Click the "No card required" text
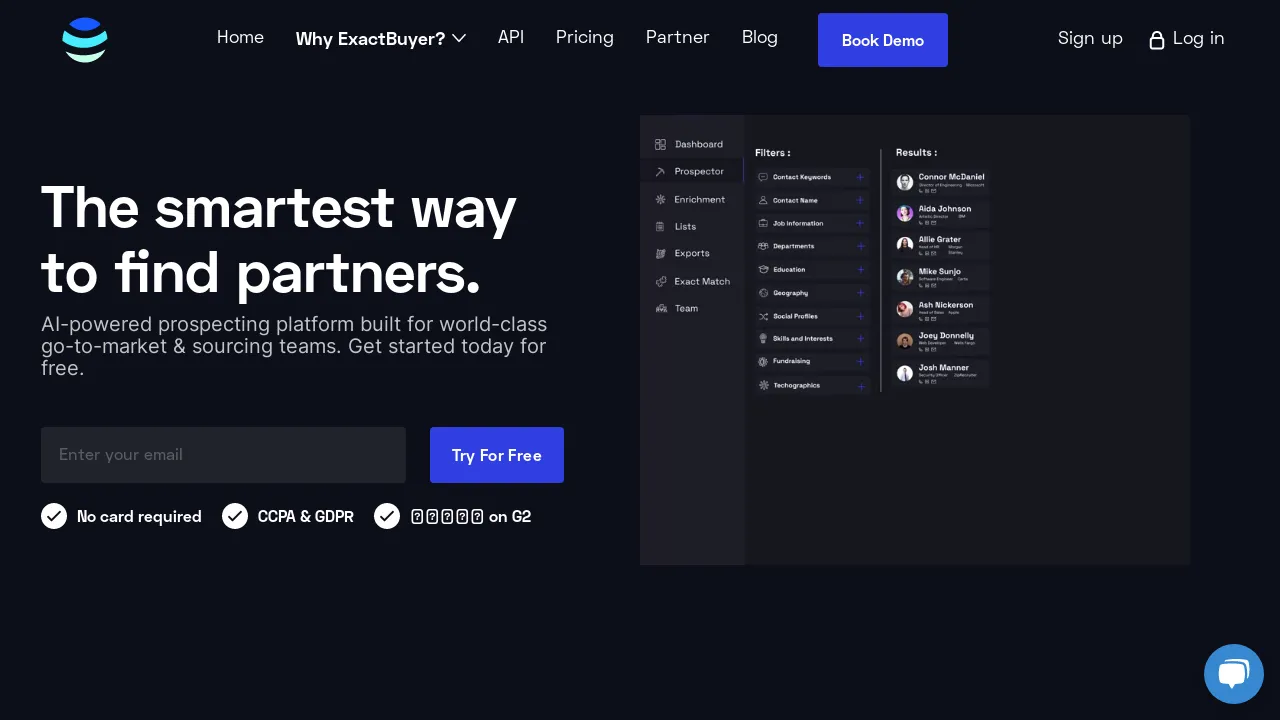The height and width of the screenshot is (720, 1280). point(139,517)
